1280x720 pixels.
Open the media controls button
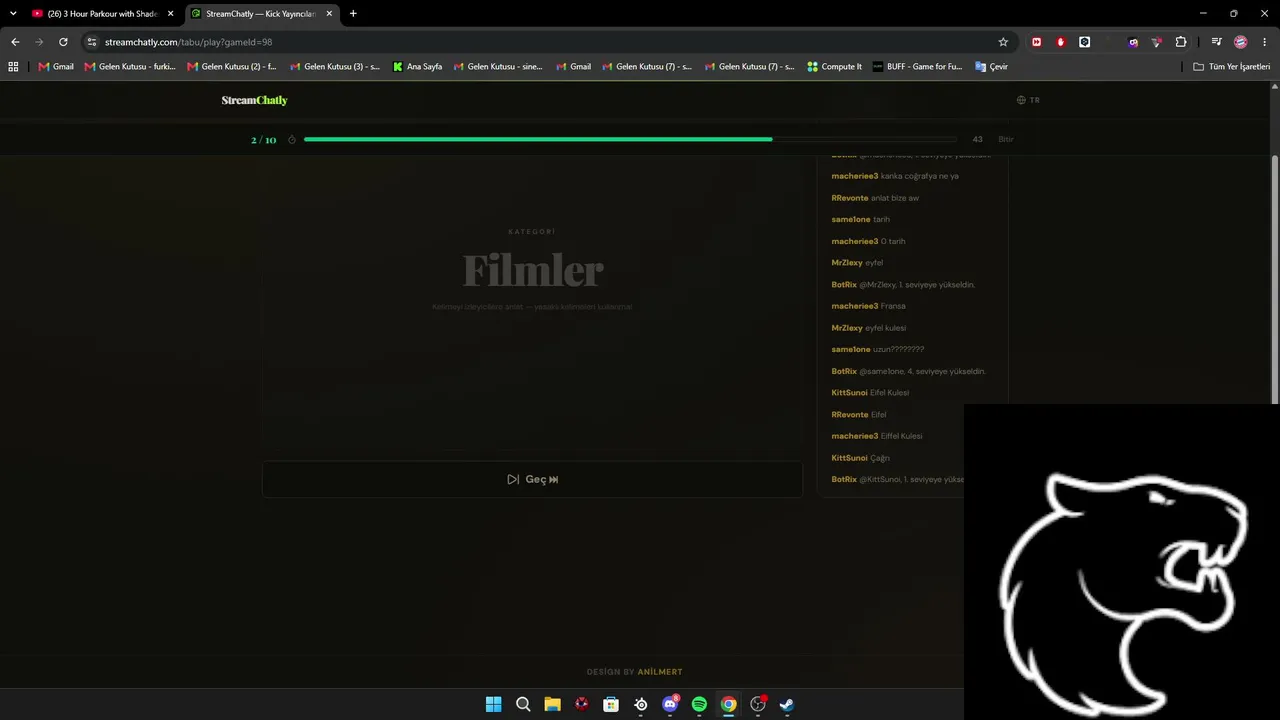pos(1216,42)
